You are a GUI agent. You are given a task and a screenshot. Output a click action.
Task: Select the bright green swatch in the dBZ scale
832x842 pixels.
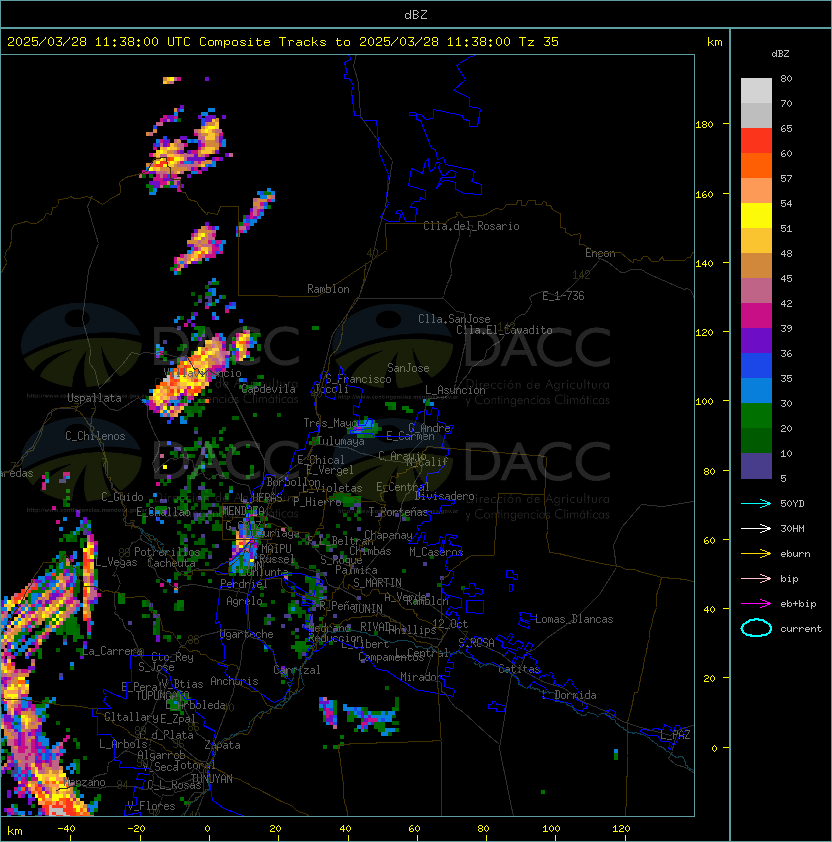(756, 416)
